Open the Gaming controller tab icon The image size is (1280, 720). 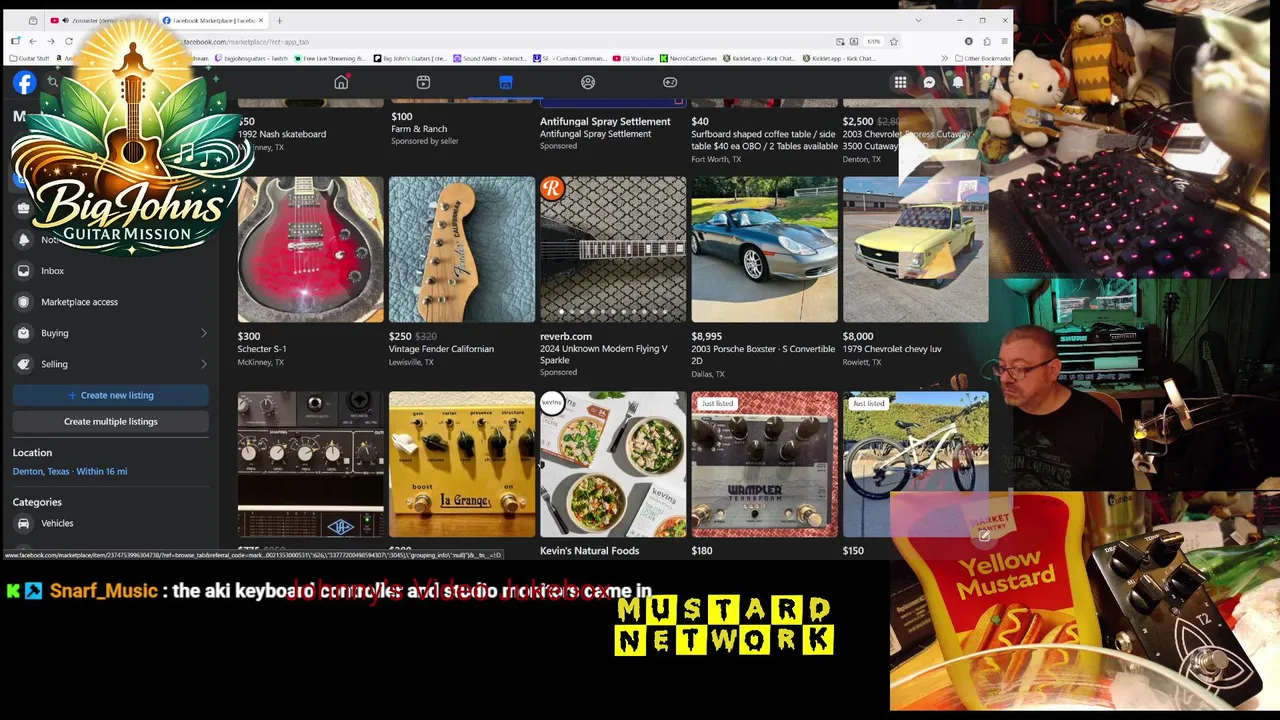coord(670,82)
